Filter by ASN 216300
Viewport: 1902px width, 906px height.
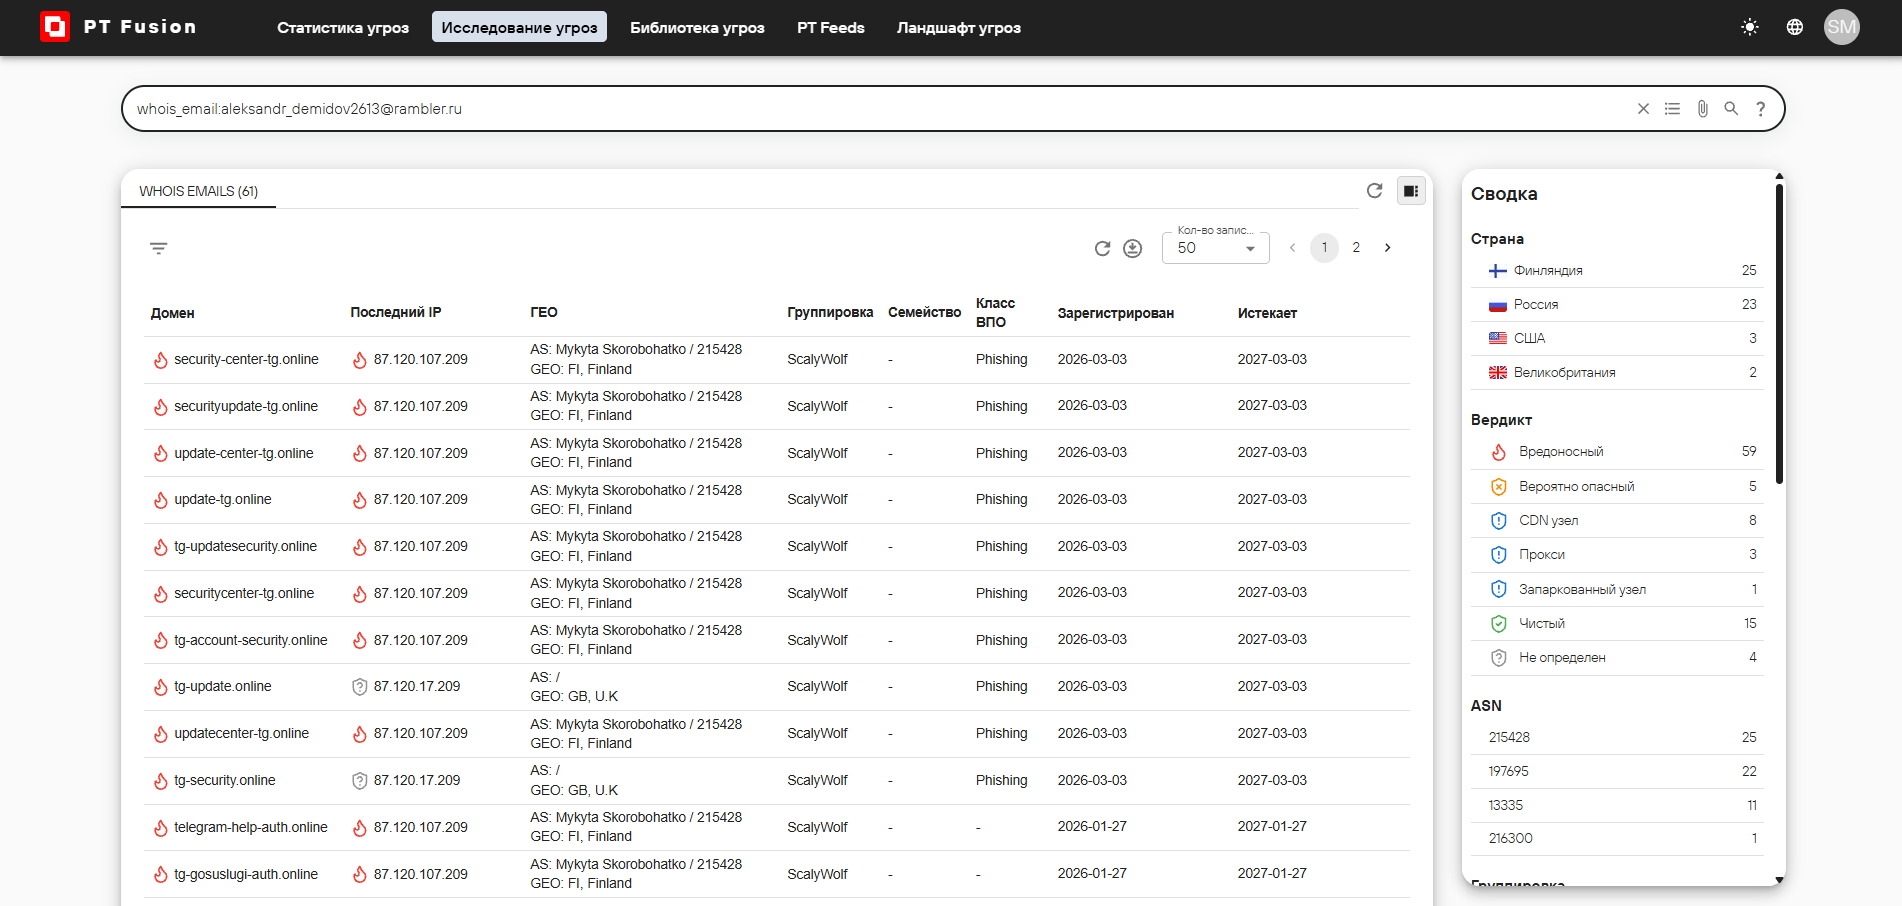[x=1618, y=839]
